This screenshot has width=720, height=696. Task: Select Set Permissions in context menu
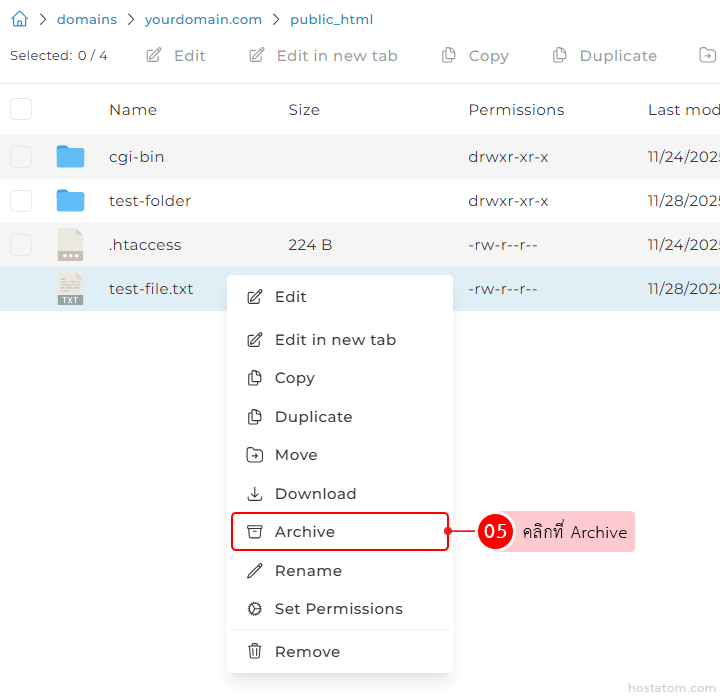338,609
